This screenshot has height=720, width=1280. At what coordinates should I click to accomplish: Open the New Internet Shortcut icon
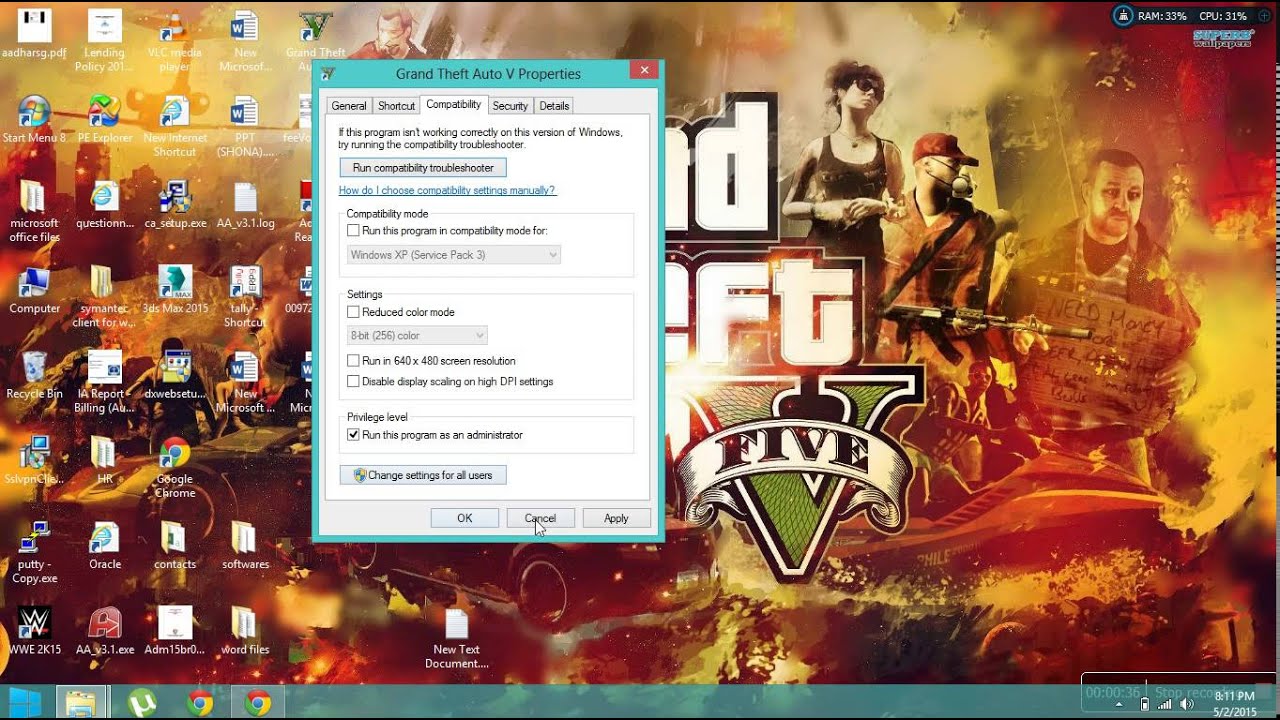pyautogui.click(x=175, y=126)
